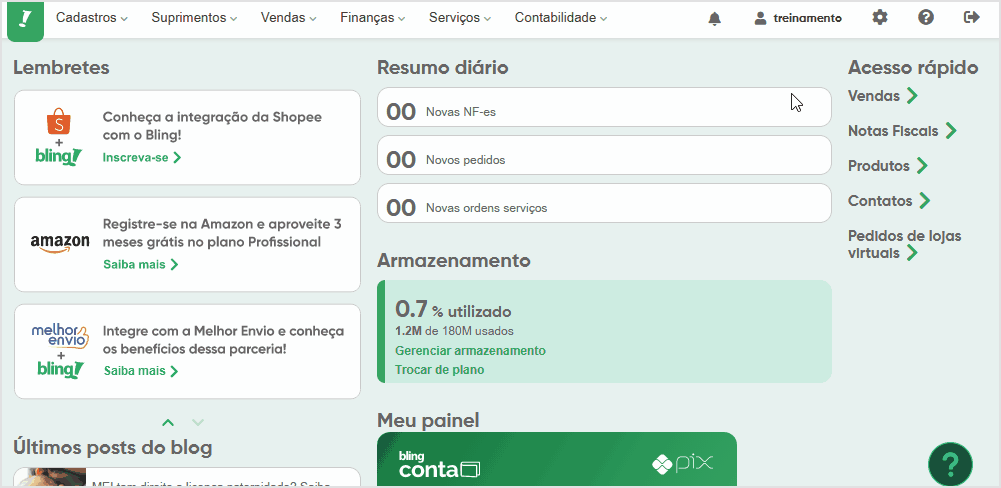Image resolution: width=1001 pixels, height=488 pixels.
Task: Click the round green help chat button
Action: coord(950,462)
